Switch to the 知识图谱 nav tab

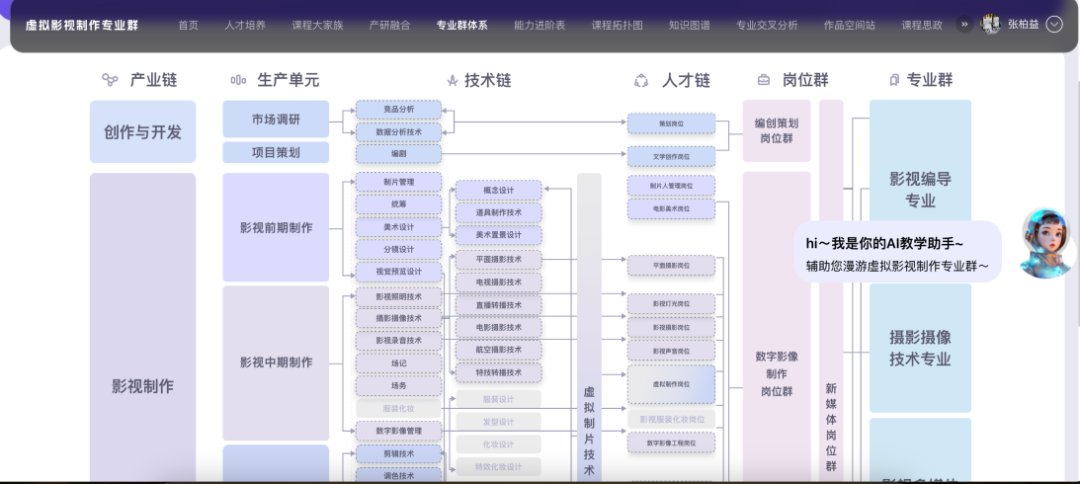pos(690,25)
